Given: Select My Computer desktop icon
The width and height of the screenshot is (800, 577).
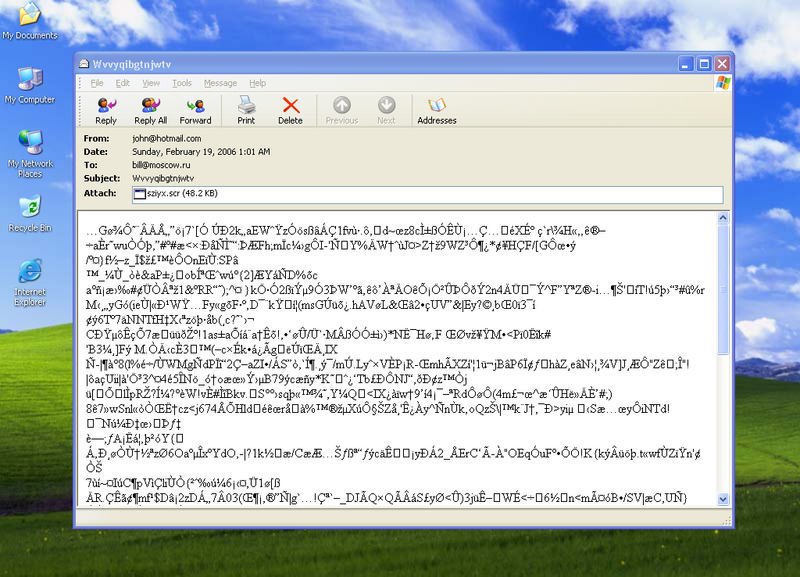Looking at the screenshot, I should (x=30, y=86).
